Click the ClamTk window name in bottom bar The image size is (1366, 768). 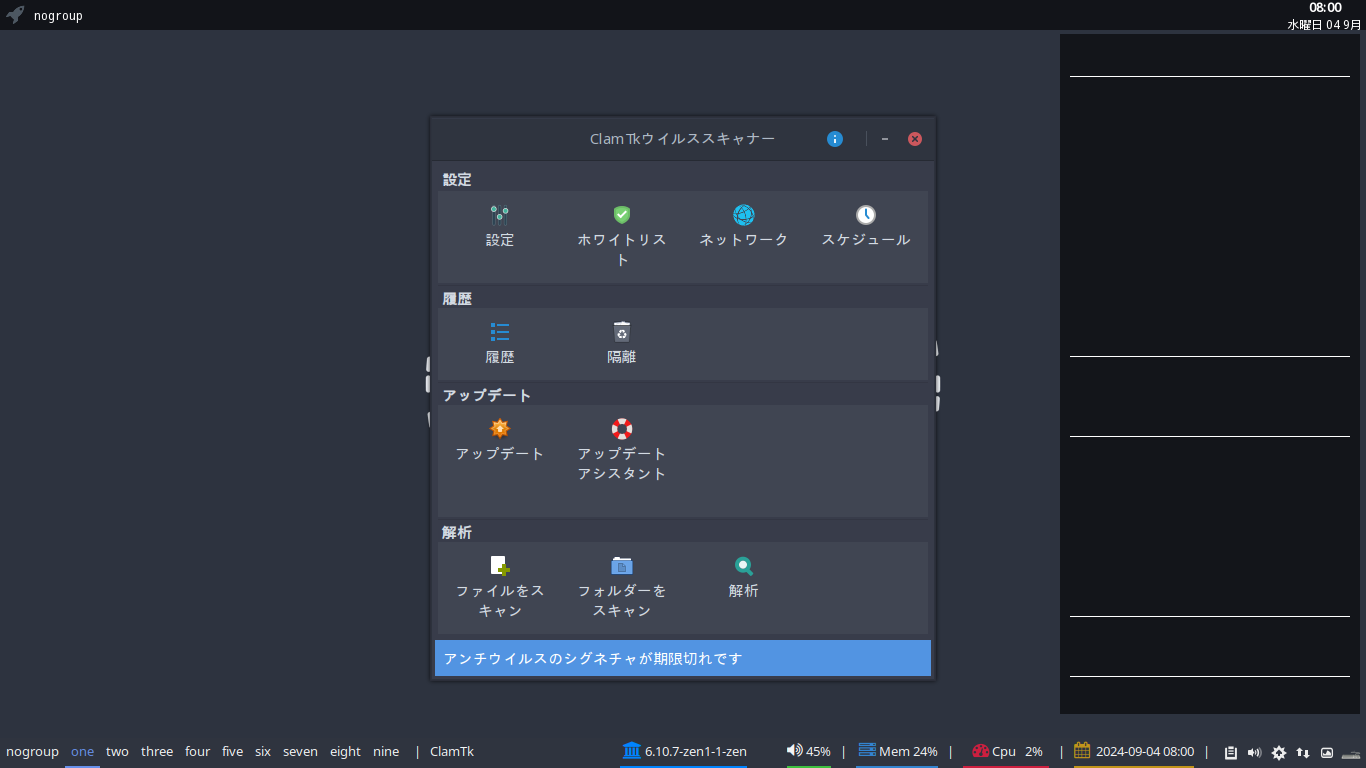point(452,751)
